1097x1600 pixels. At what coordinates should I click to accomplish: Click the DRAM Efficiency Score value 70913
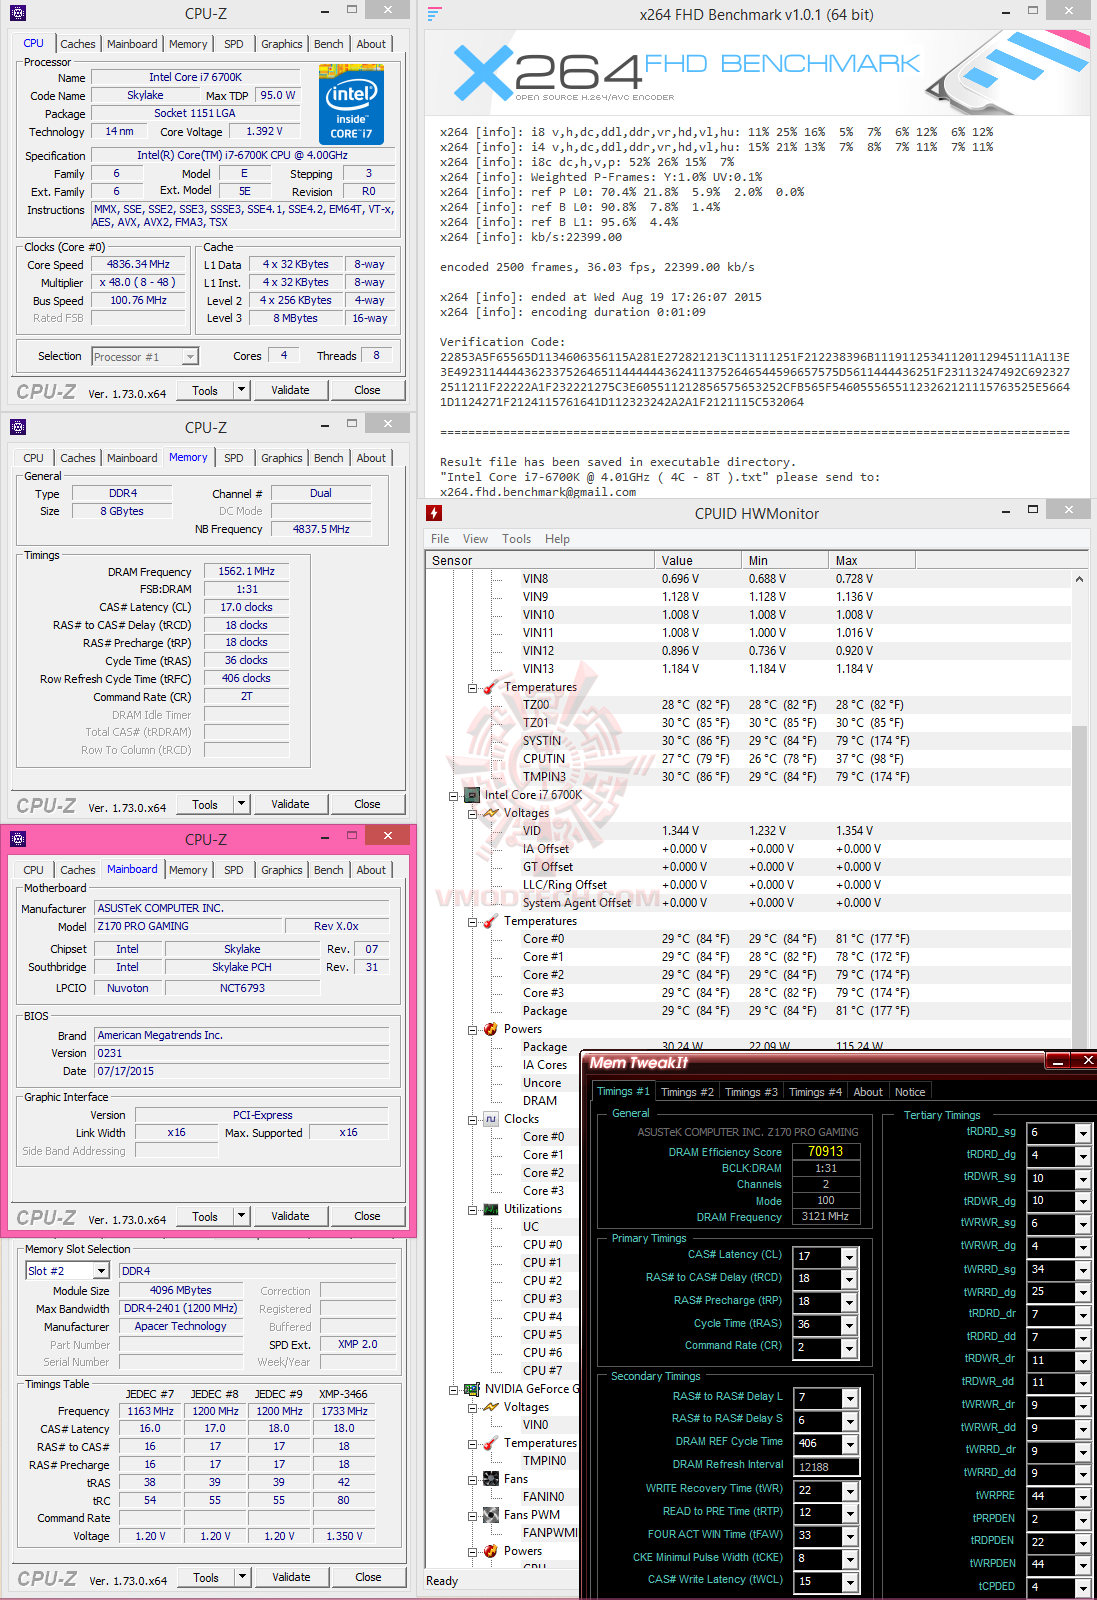826,1151
